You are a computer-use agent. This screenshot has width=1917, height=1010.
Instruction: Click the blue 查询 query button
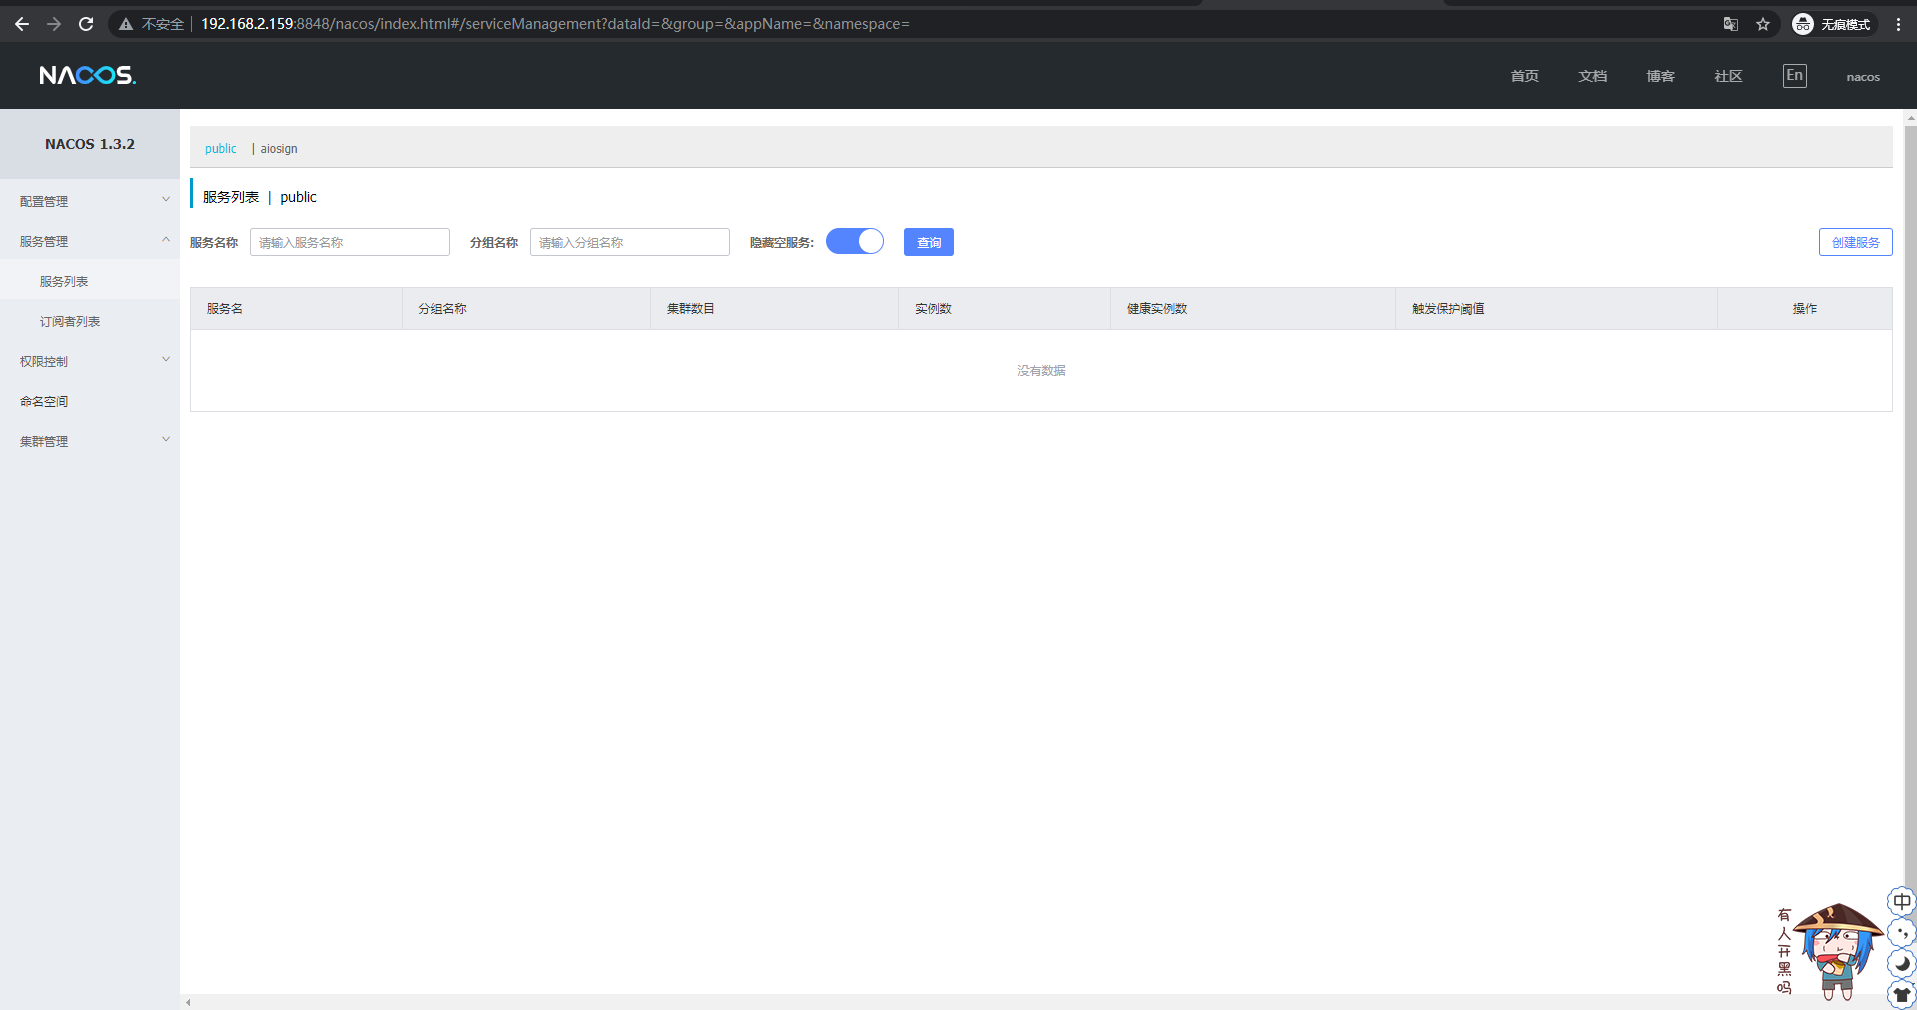tap(929, 242)
